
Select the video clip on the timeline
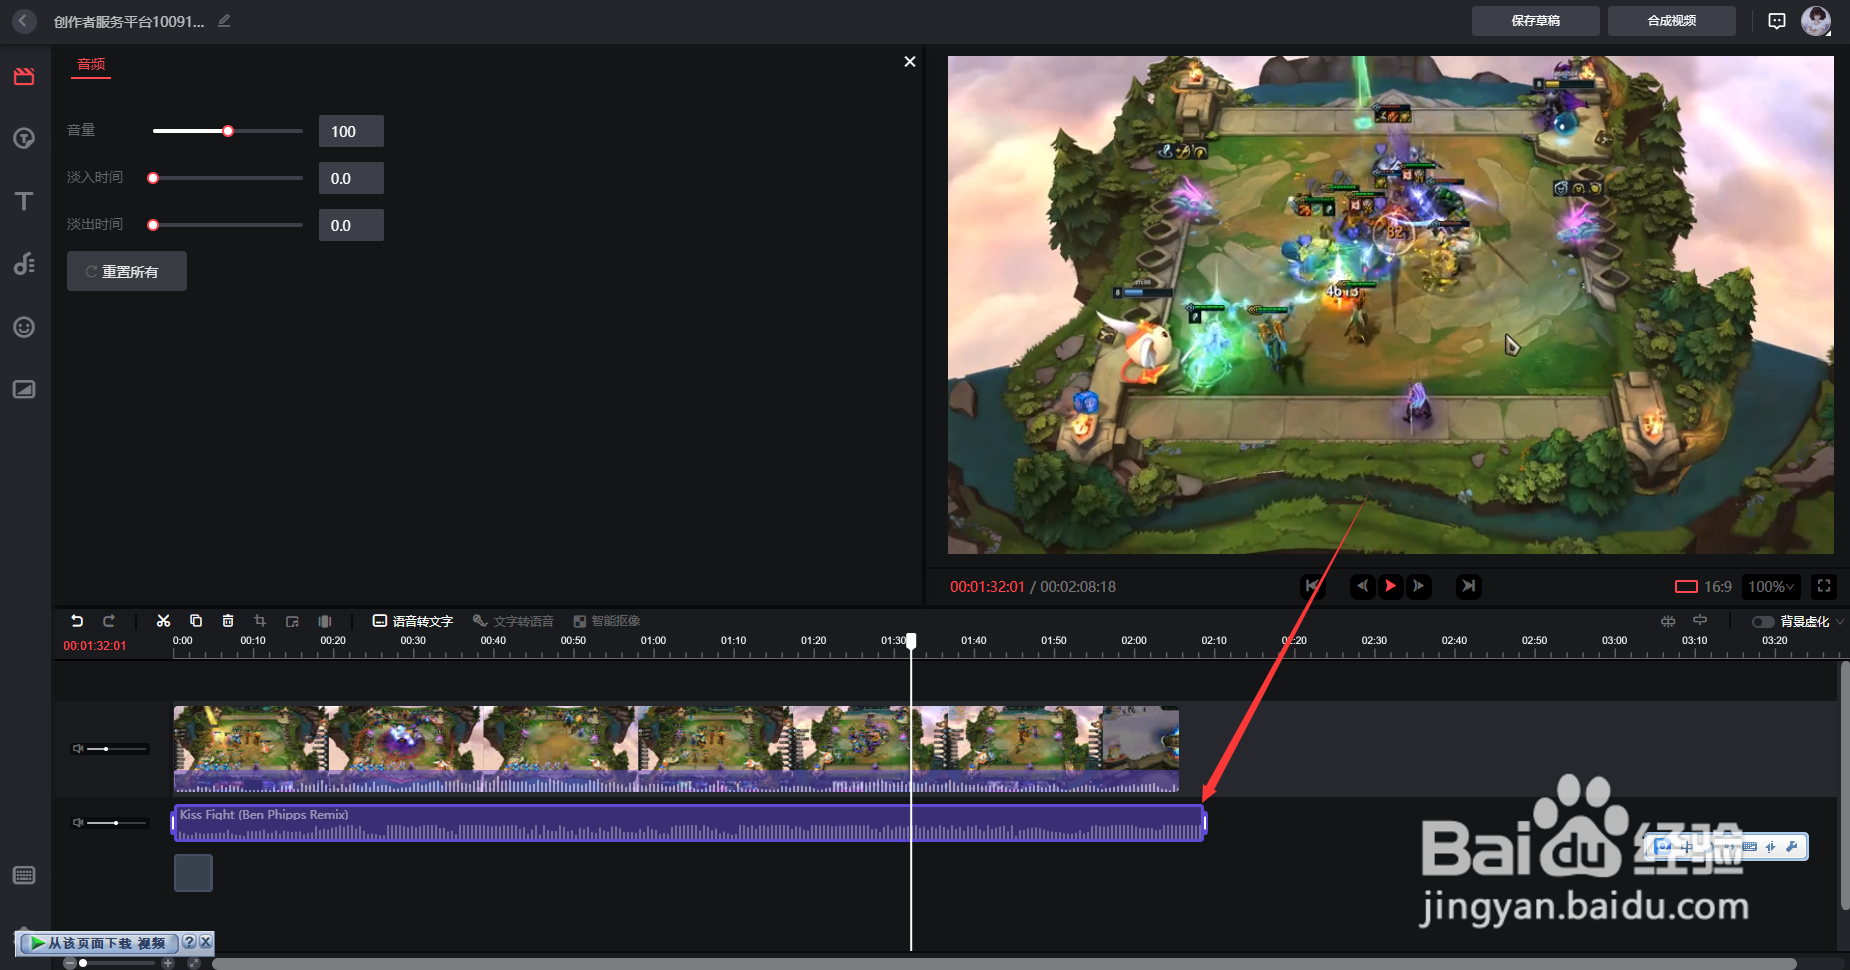click(x=676, y=749)
